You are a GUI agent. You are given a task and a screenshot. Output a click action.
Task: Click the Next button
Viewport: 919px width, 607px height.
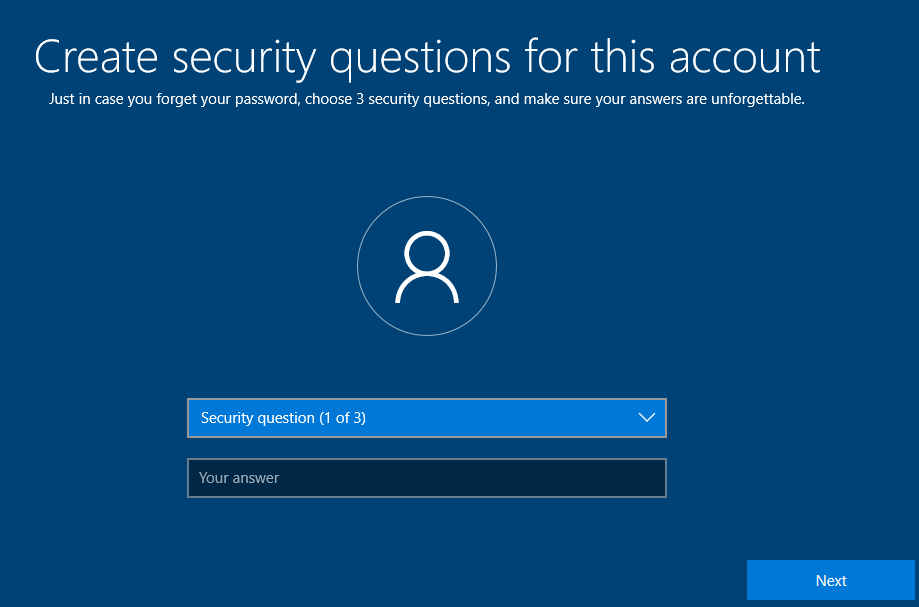pyautogui.click(x=830, y=580)
